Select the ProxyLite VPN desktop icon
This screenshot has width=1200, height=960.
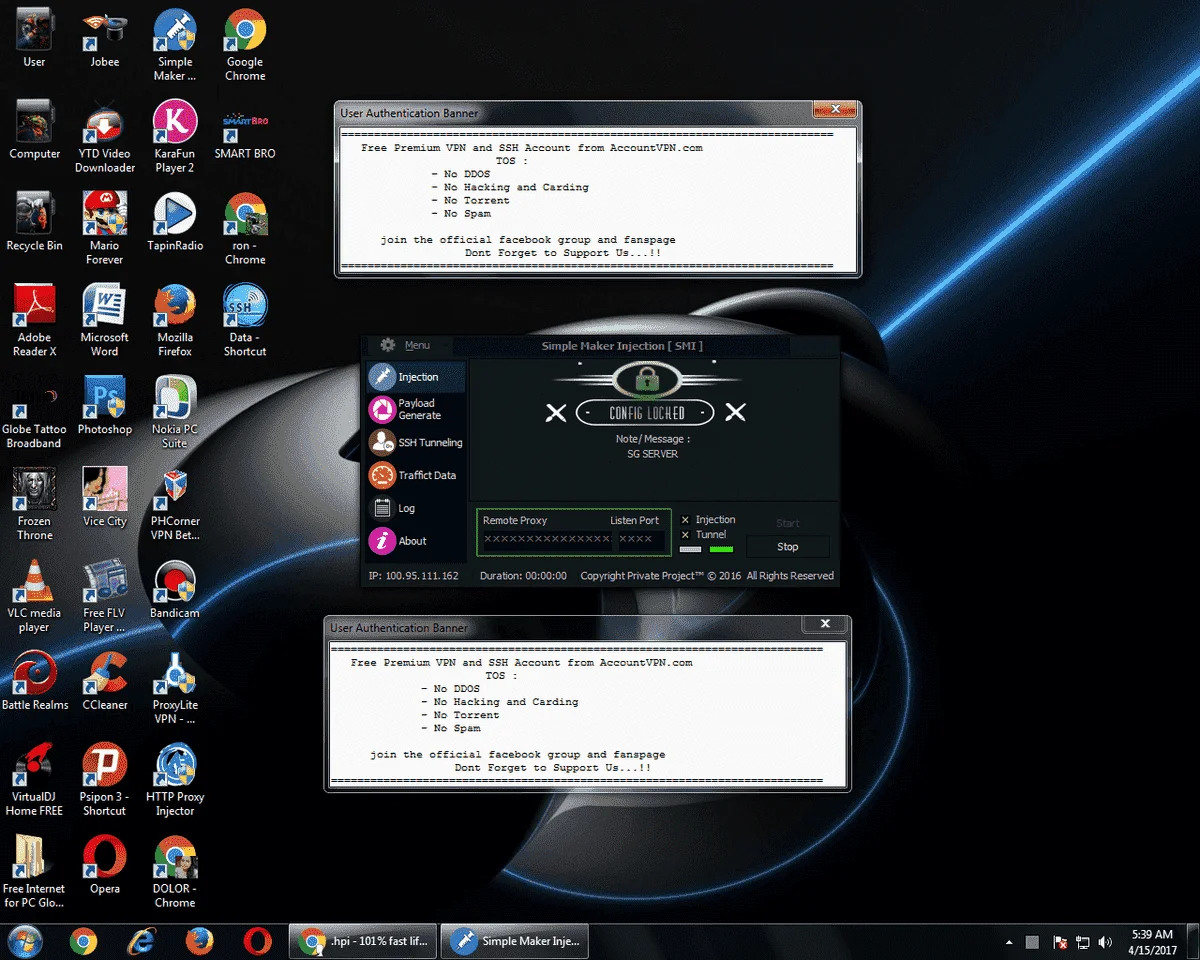[x=175, y=689]
